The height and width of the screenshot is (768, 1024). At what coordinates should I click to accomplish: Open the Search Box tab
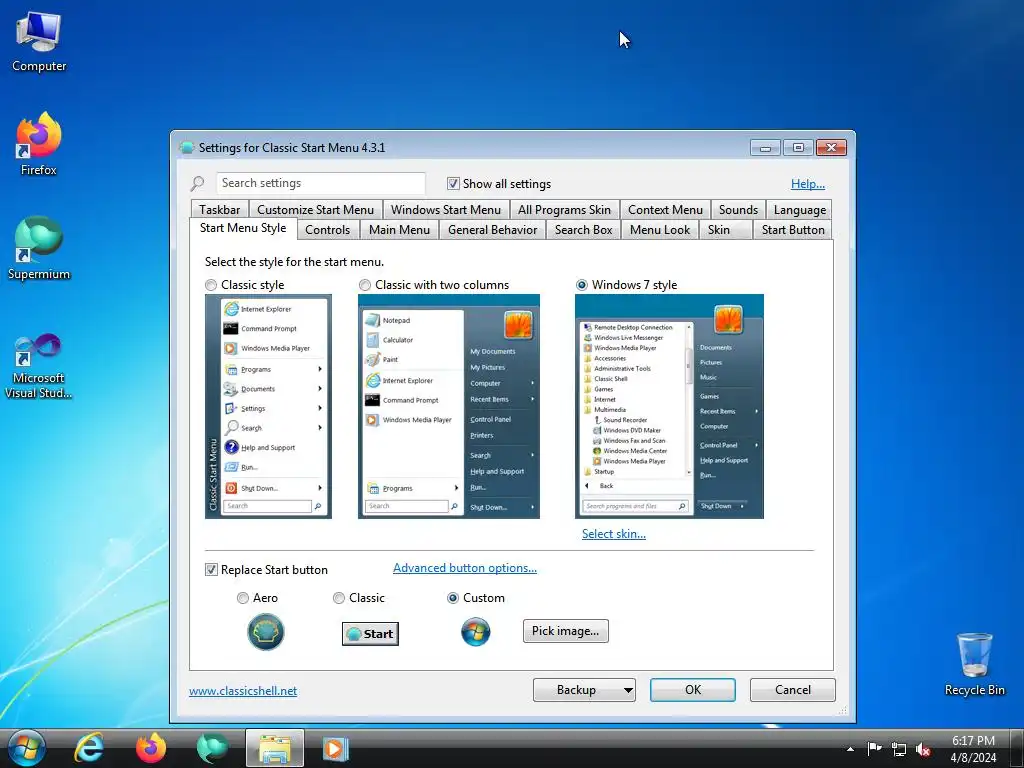click(x=583, y=230)
